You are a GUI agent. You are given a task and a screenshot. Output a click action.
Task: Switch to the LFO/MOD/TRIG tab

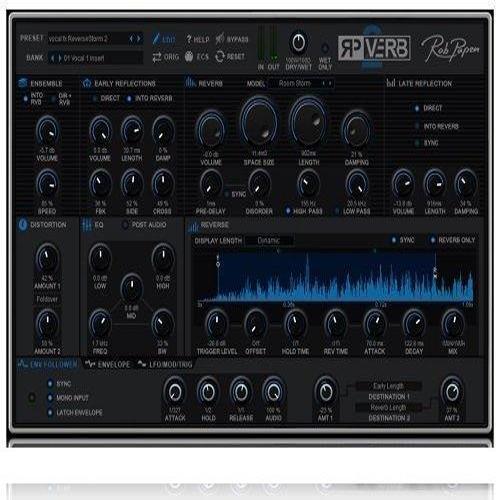click(x=165, y=364)
